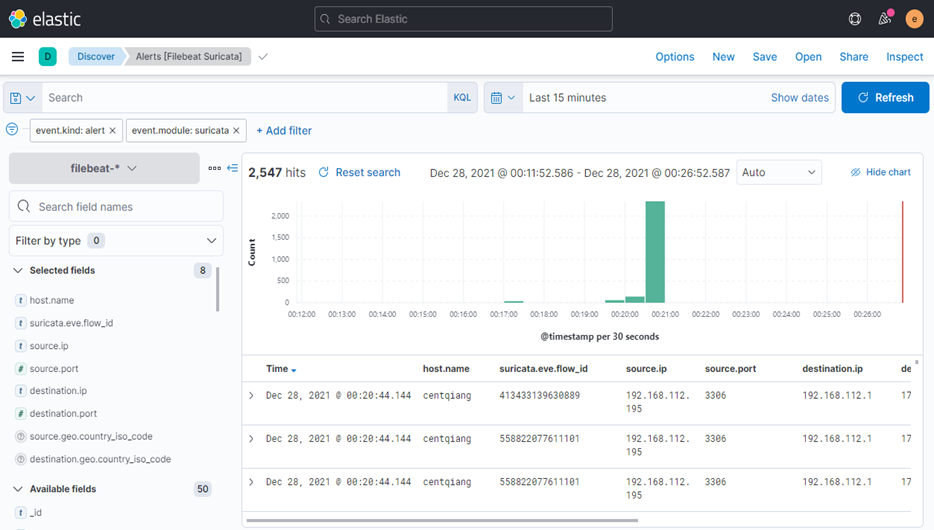Hide the histogram chart
The width and height of the screenshot is (934, 530).
coord(880,172)
